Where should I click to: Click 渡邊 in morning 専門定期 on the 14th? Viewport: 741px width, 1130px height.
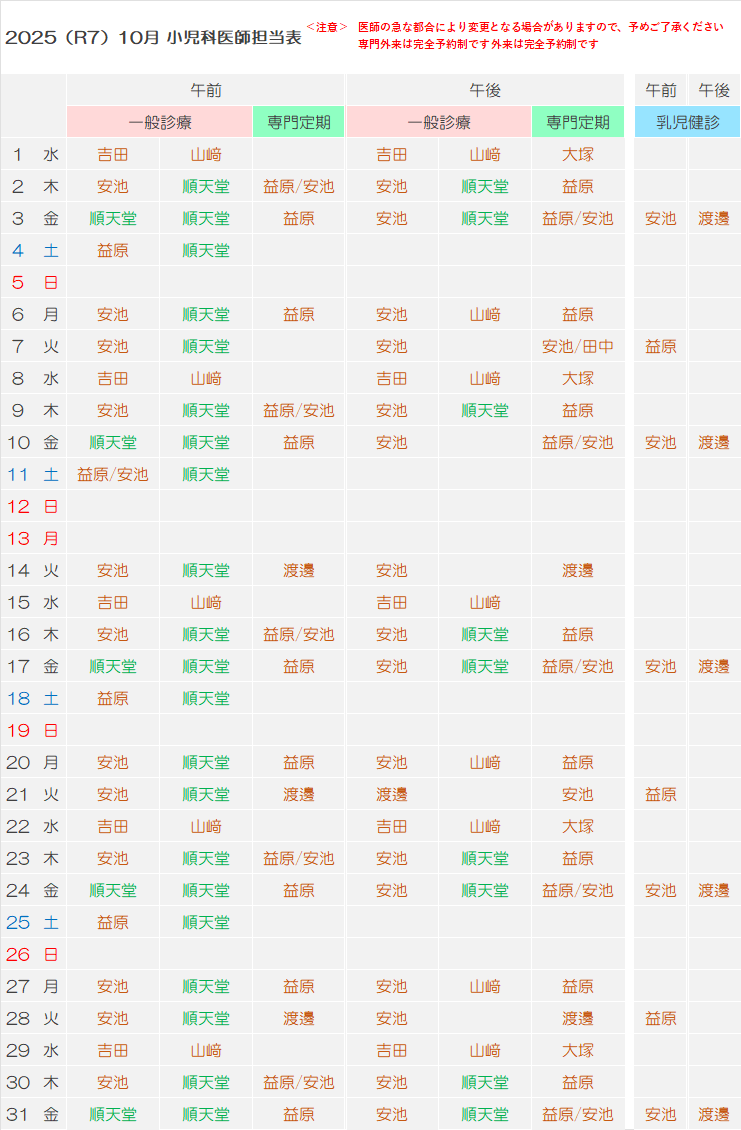pos(298,571)
